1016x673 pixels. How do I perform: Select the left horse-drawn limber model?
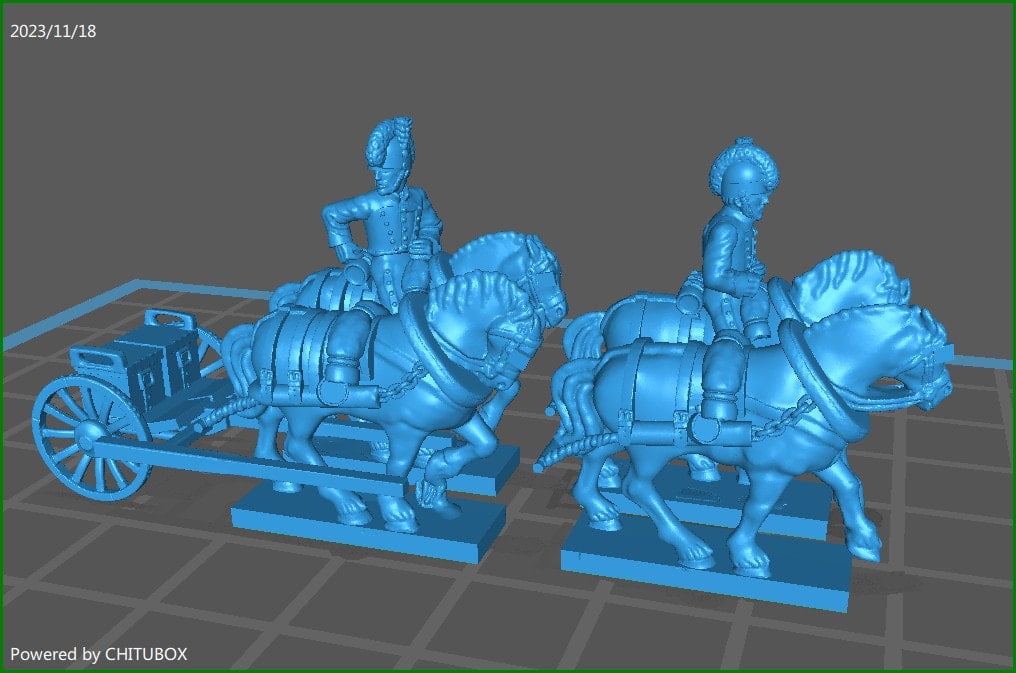point(300,380)
